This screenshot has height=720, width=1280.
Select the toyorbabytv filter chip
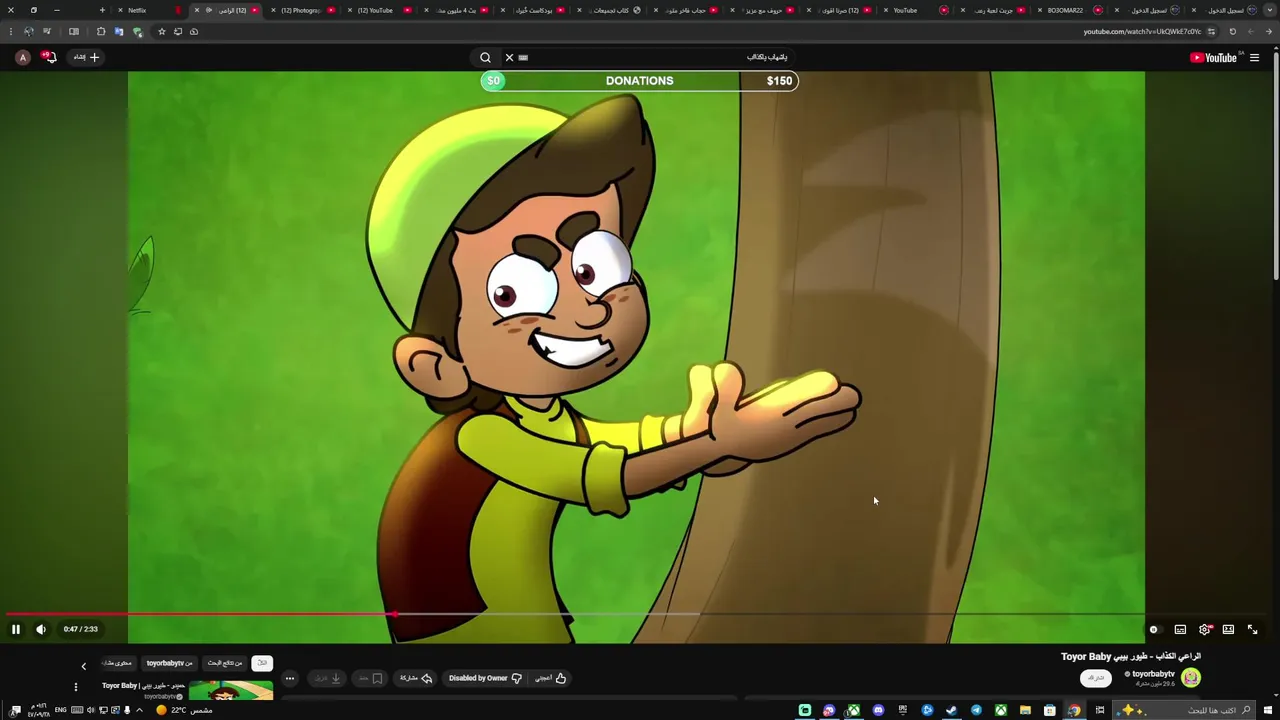[x=169, y=663]
